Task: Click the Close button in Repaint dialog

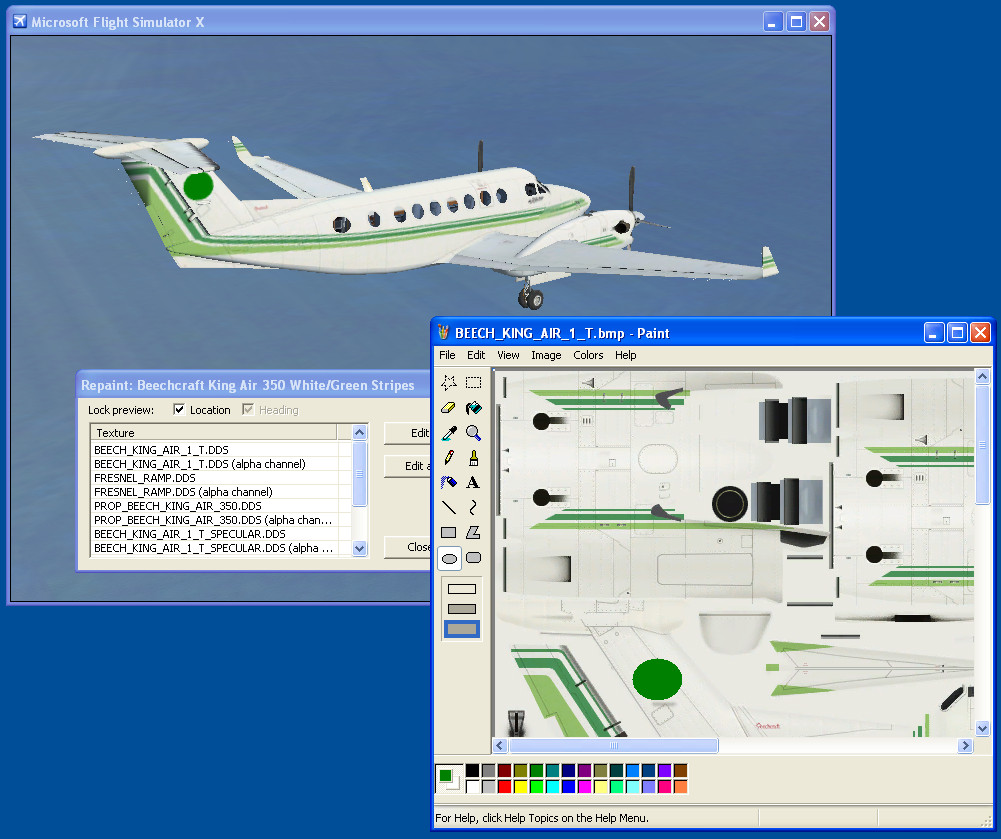Action: point(409,547)
